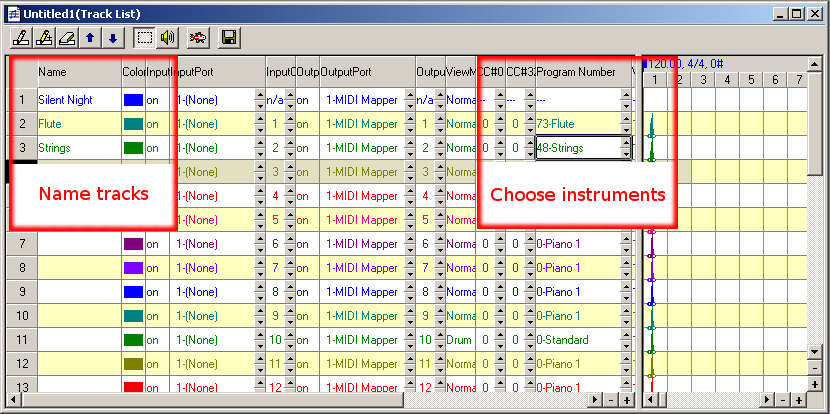Select the Strings track name cell
830x414 pixels.
click(78, 148)
